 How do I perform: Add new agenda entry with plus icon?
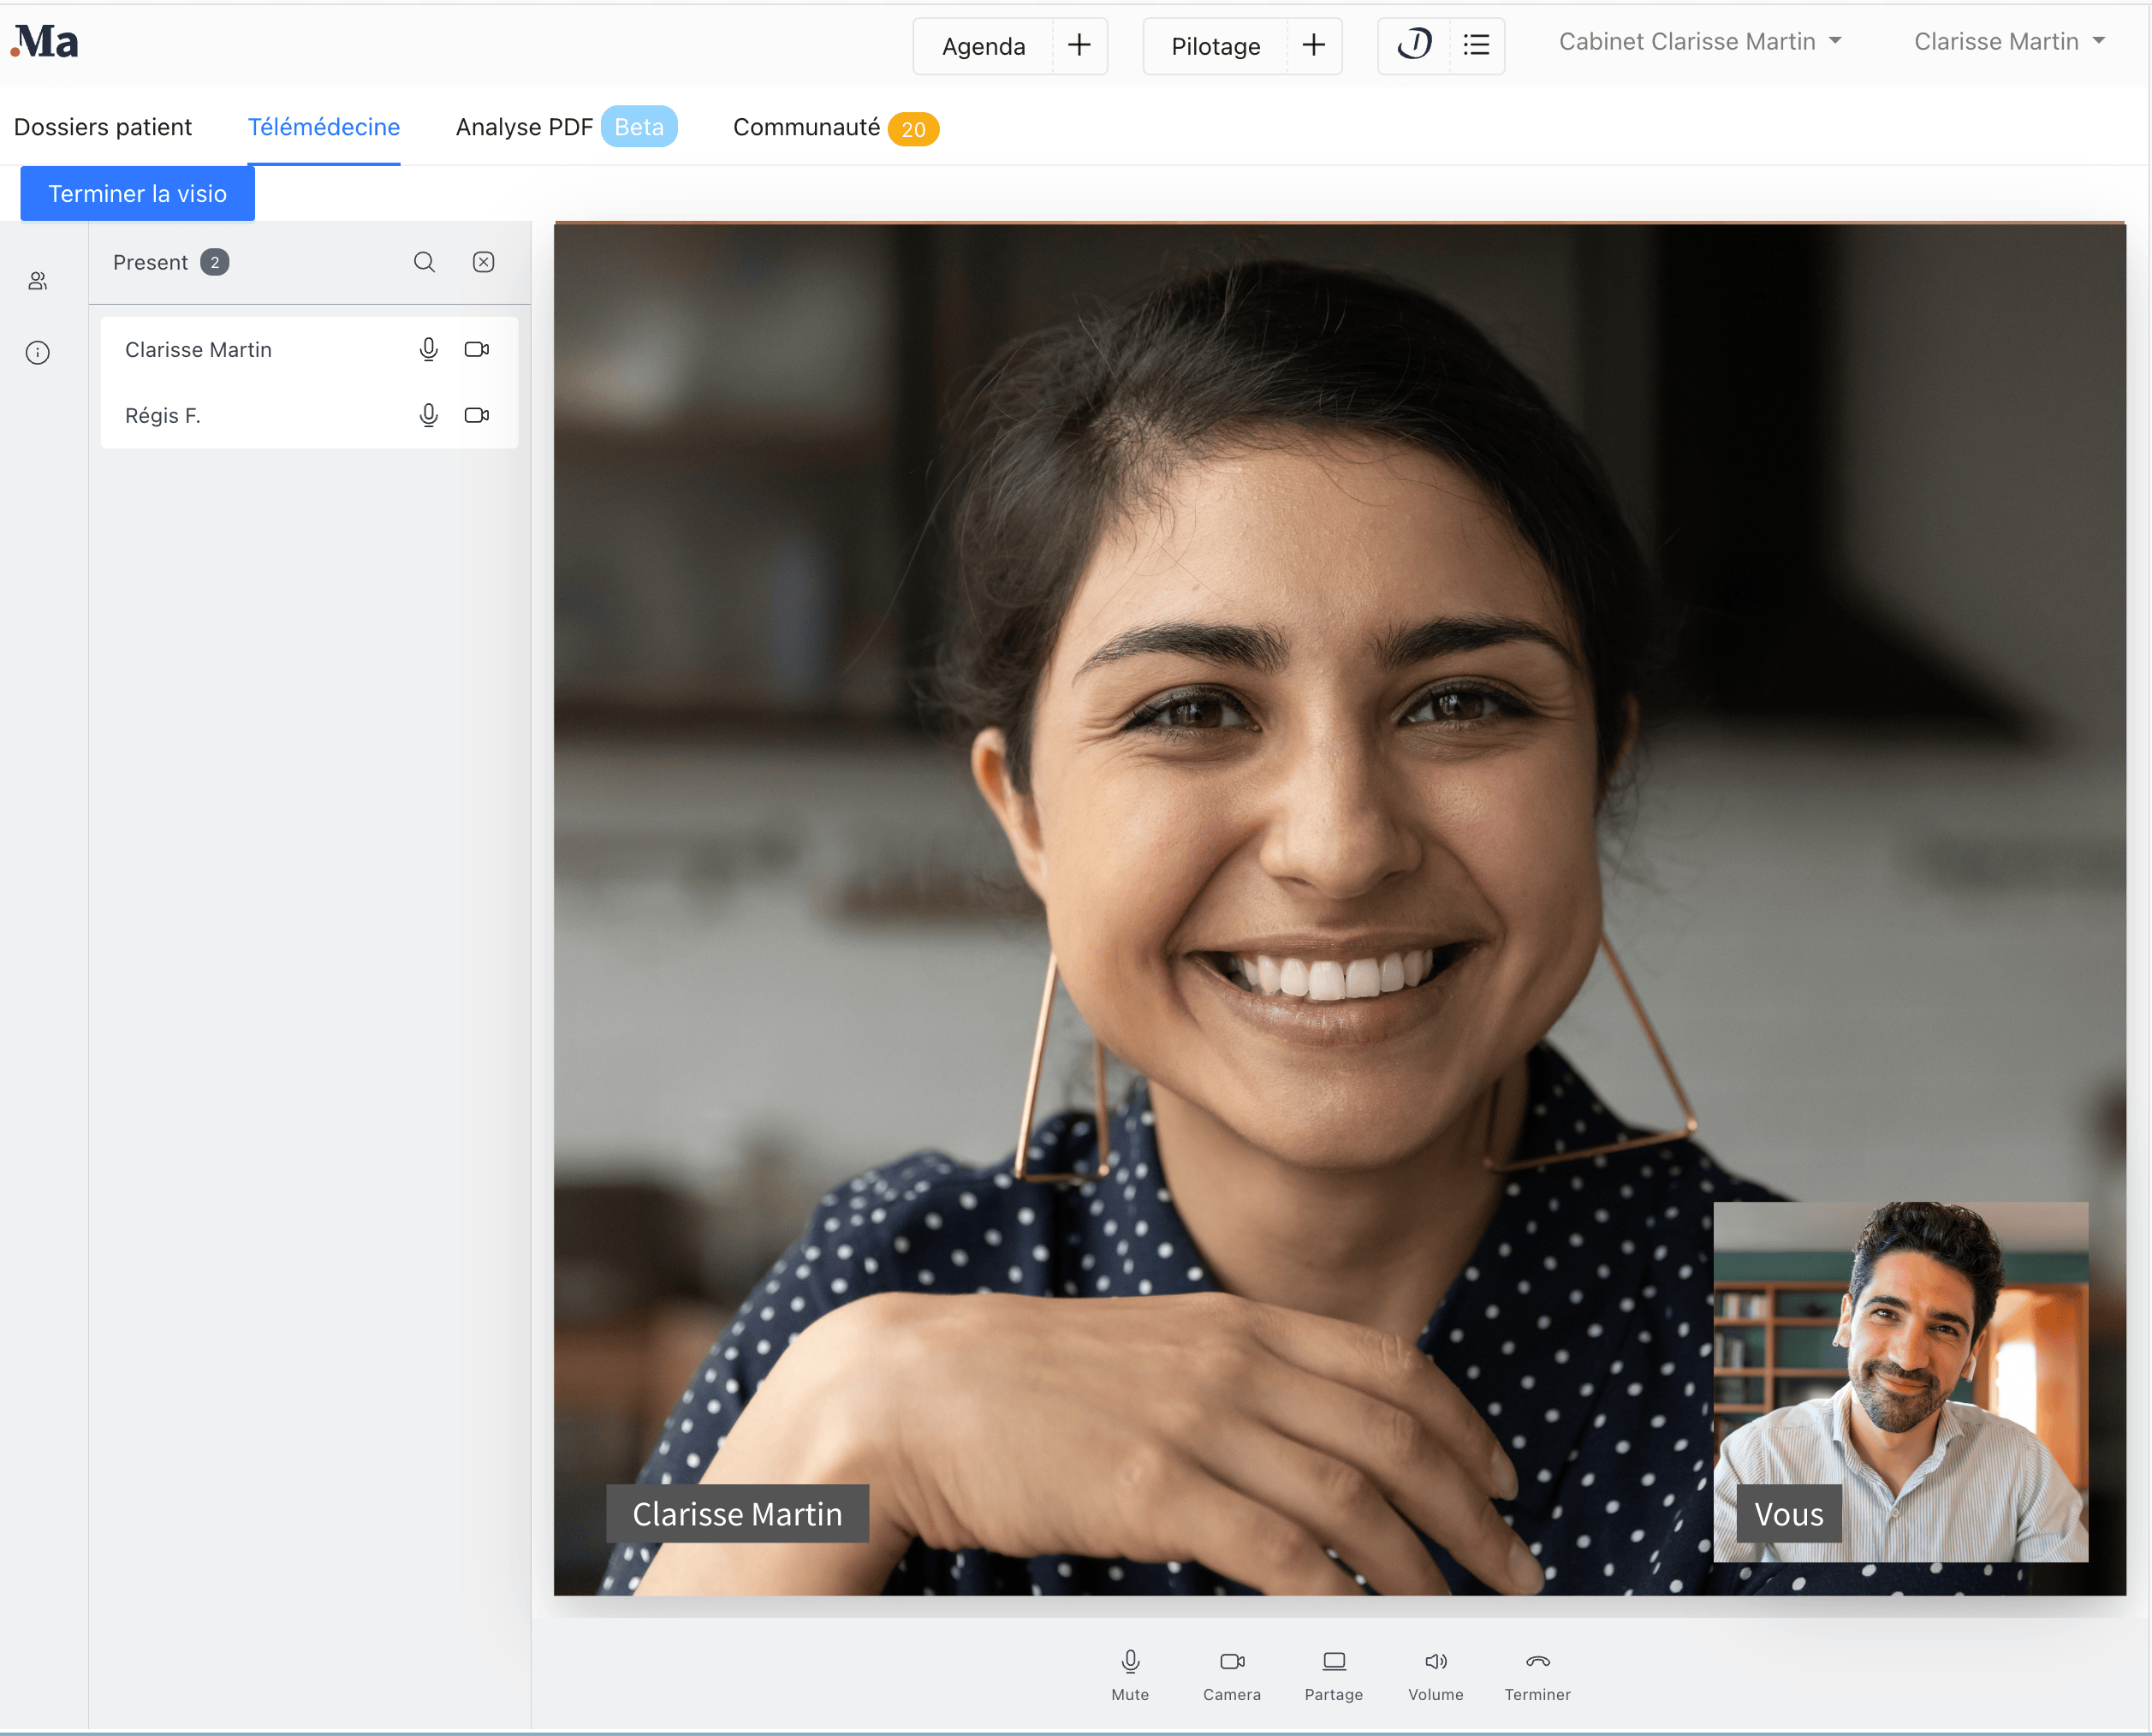(x=1079, y=45)
